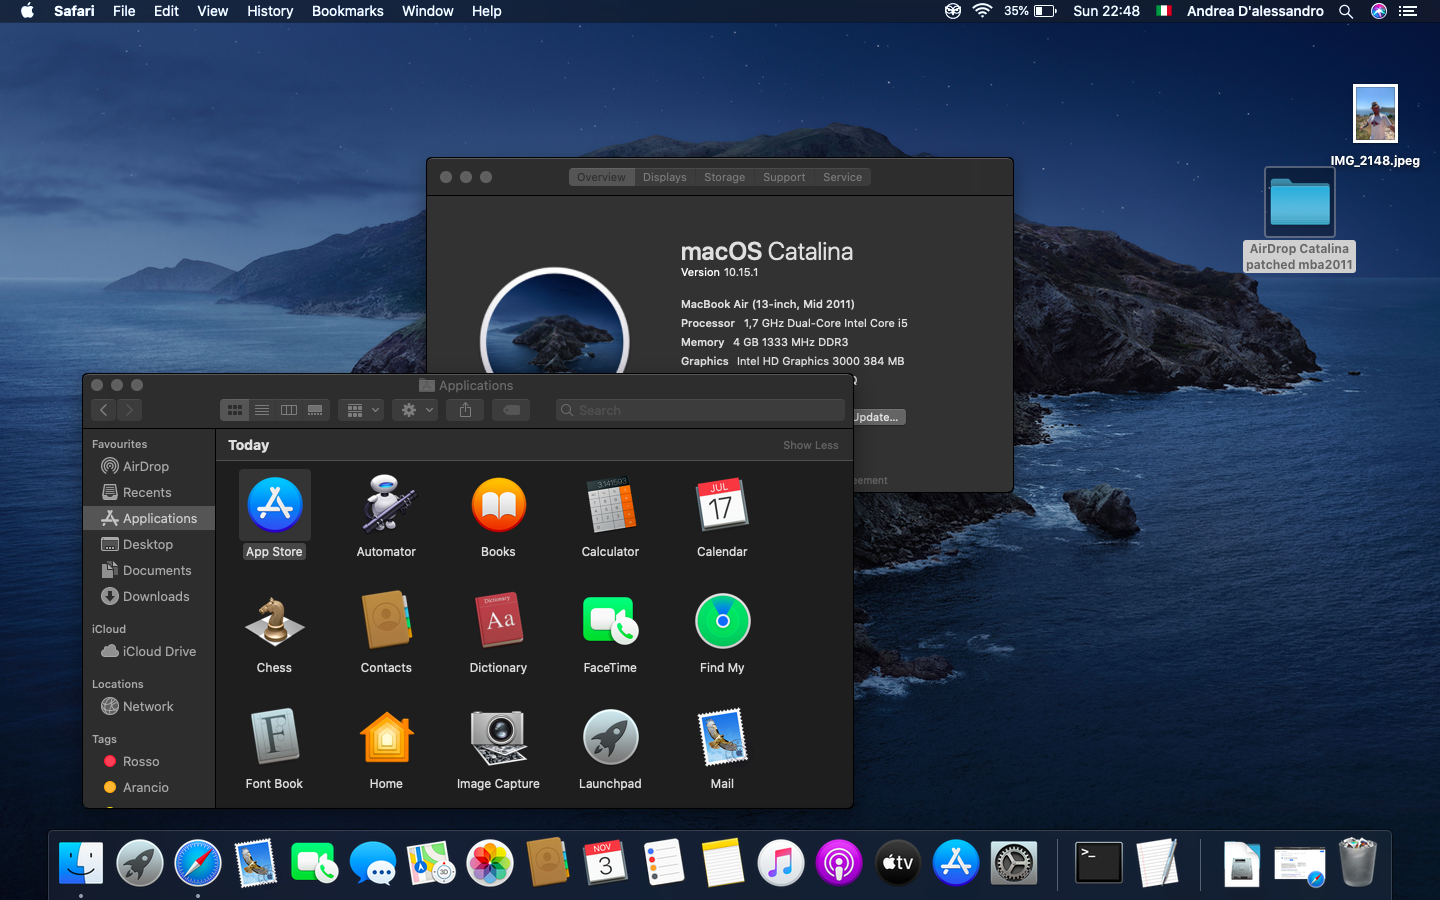Open Trash in the Dock
Viewport: 1440px width, 900px height.
[x=1358, y=862]
